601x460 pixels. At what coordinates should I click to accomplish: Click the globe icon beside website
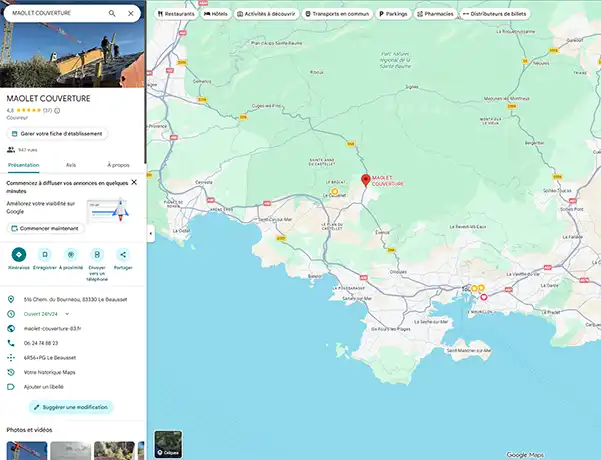click(11, 329)
